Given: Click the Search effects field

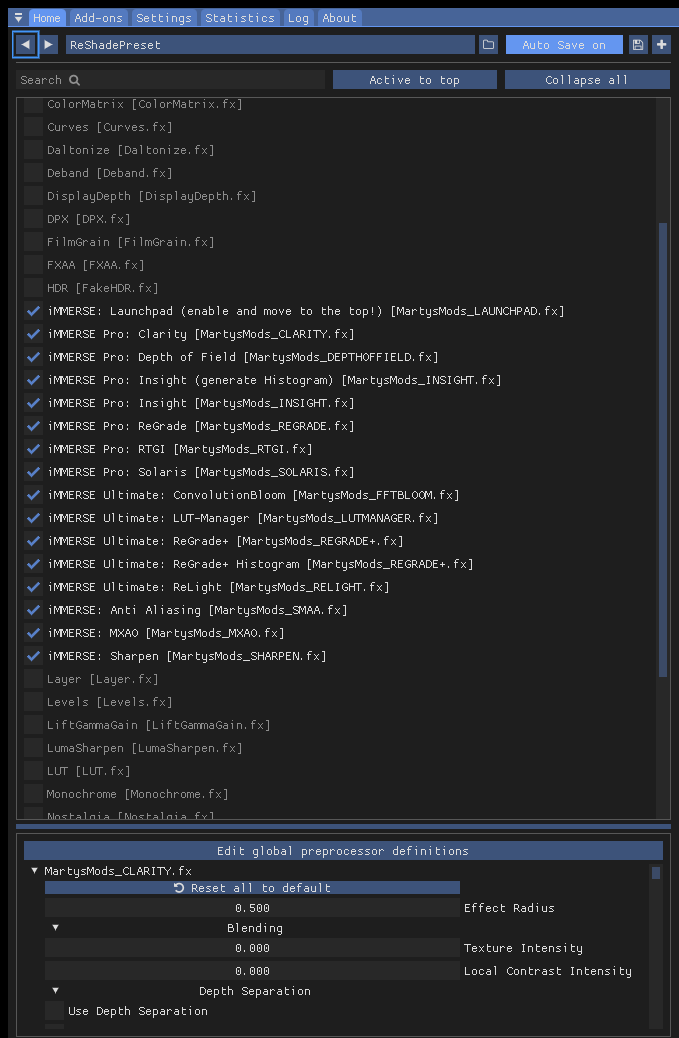Looking at the screenshot, I should pyautogui.click(x=170, y=80).
